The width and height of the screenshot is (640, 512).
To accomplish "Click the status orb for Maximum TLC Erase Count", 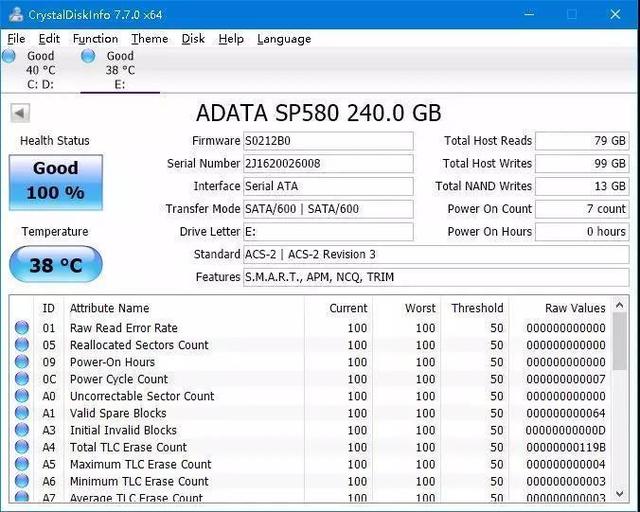I will click(x=22, y=464).
